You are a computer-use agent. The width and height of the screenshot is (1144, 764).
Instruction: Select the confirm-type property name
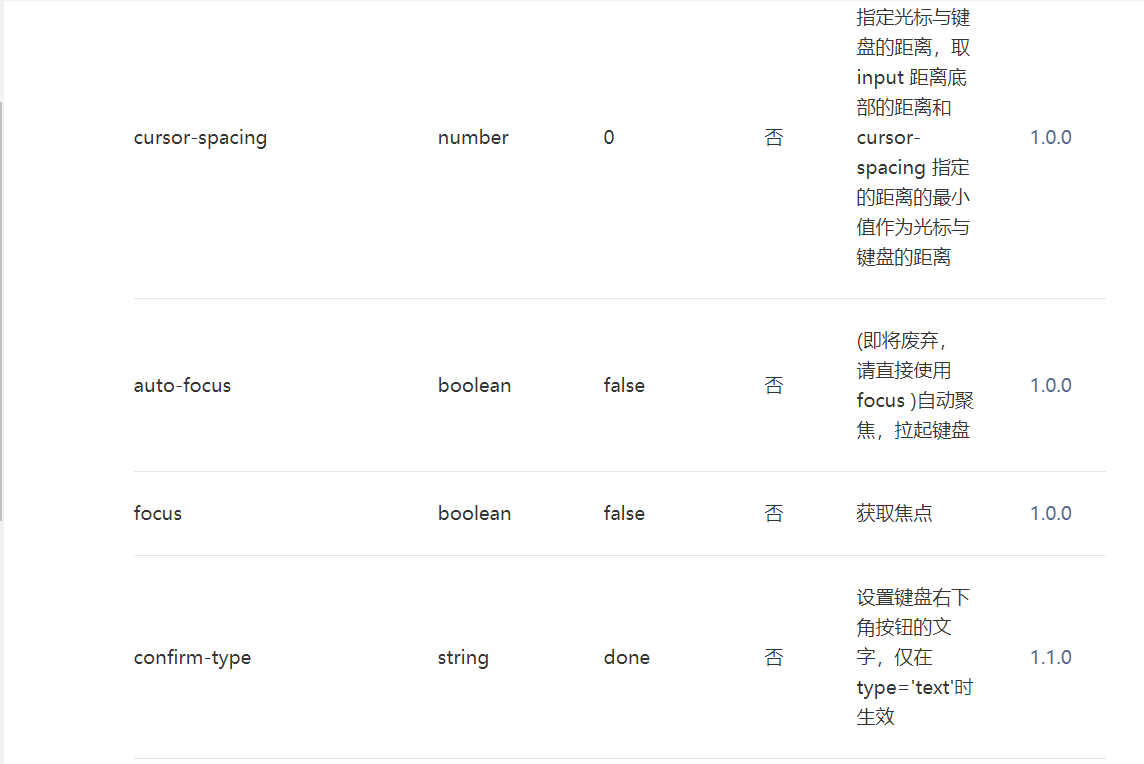click(x=192, y=657)
